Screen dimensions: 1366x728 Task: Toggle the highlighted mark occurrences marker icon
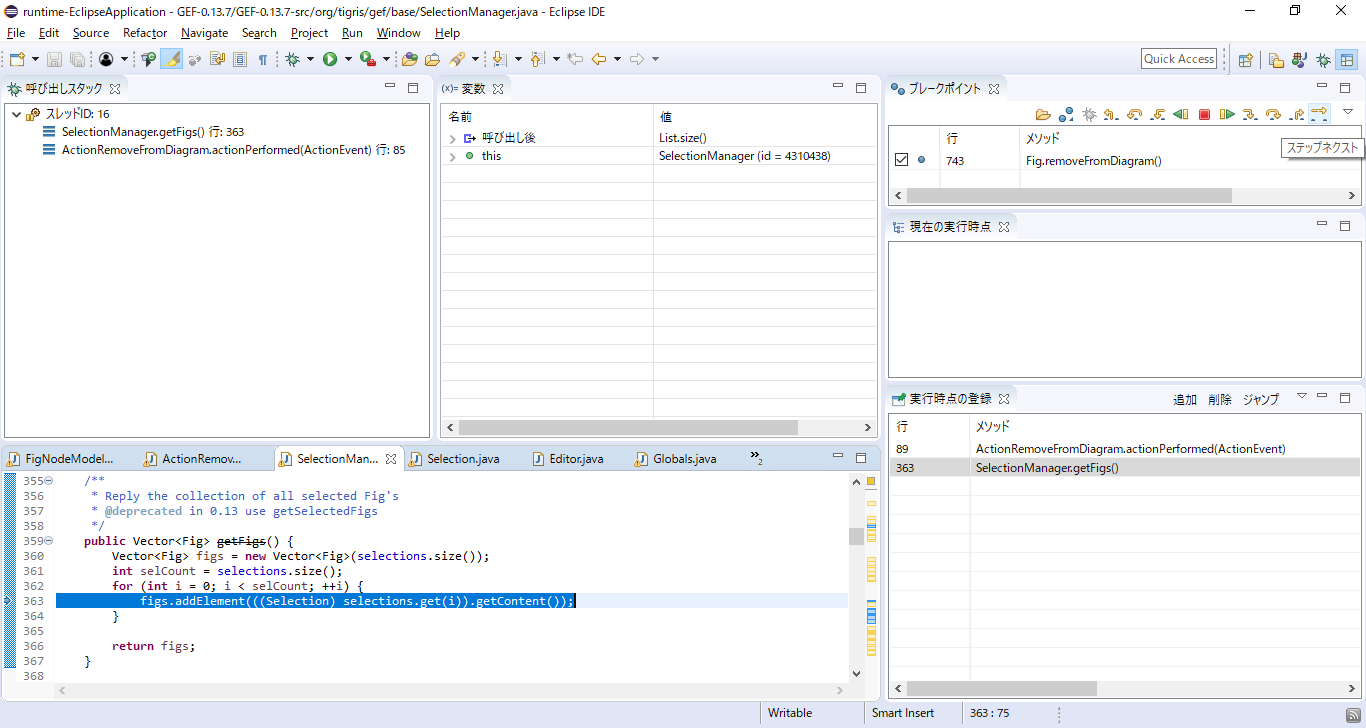click(172, 59)
